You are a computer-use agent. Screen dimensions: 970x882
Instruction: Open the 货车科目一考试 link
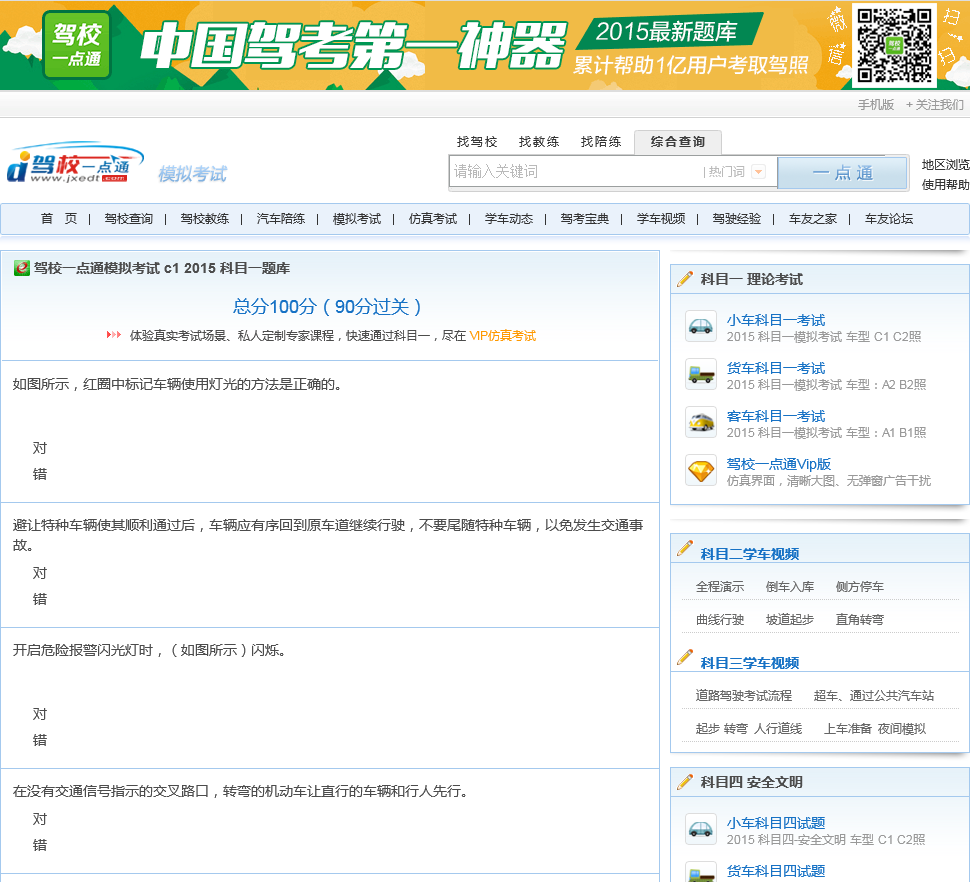pyautogui.click(x=776, y=368)
